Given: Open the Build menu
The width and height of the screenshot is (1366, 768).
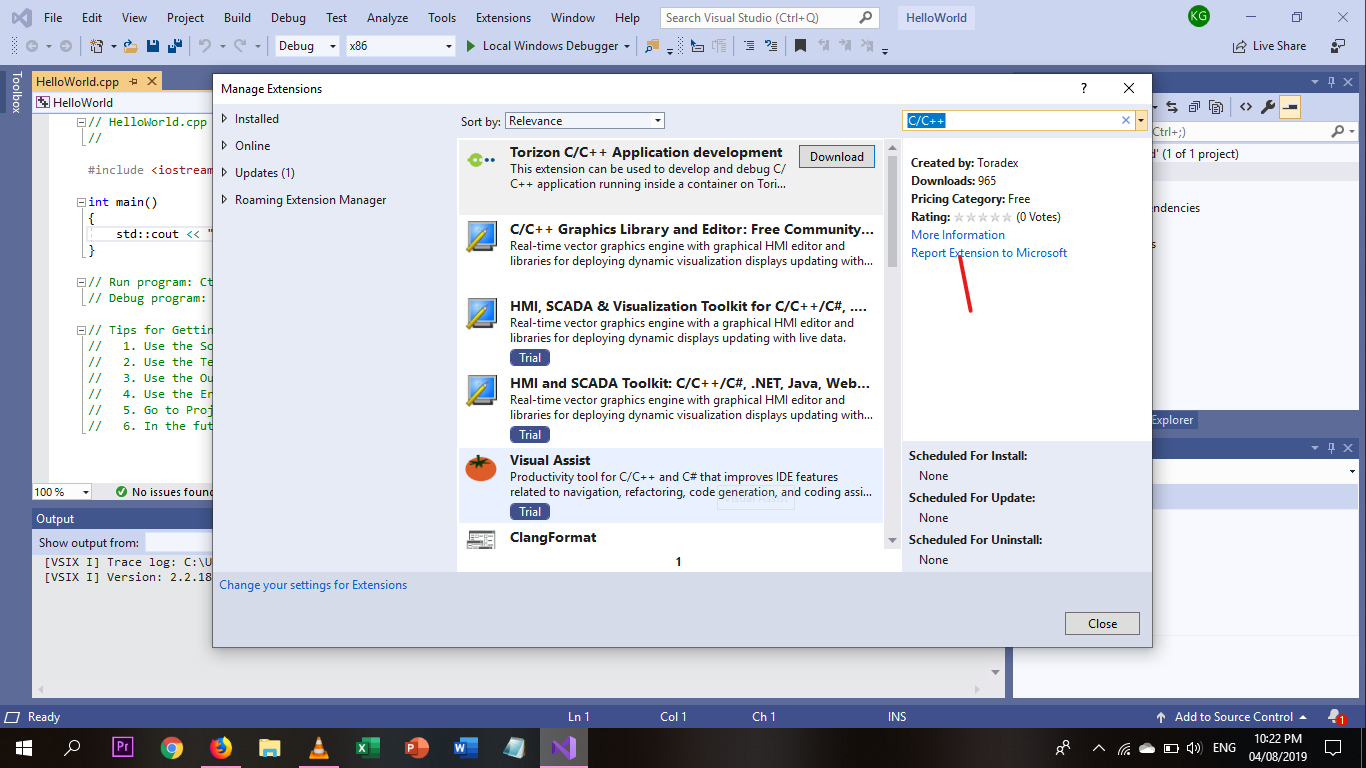Looking at the screenshot, I should click(x=237, y=18).
